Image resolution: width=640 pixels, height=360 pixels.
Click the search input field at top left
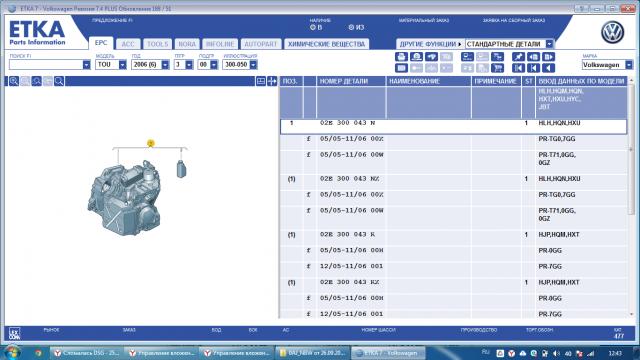(46, 64)
